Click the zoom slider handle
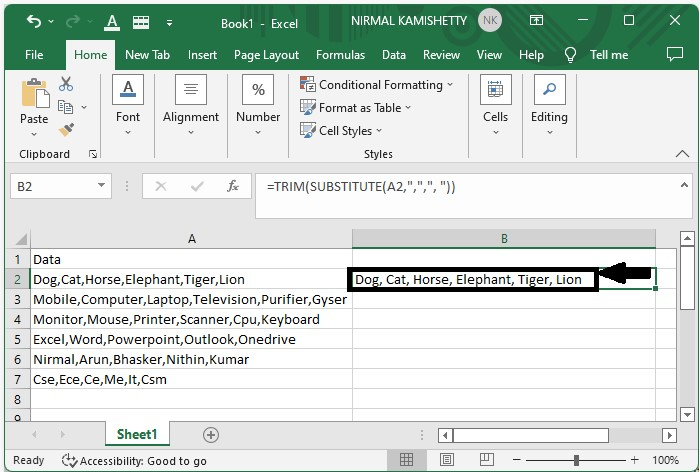Viewport: 700px width, 472px height. pyautogui.click(x=576, y=459)
